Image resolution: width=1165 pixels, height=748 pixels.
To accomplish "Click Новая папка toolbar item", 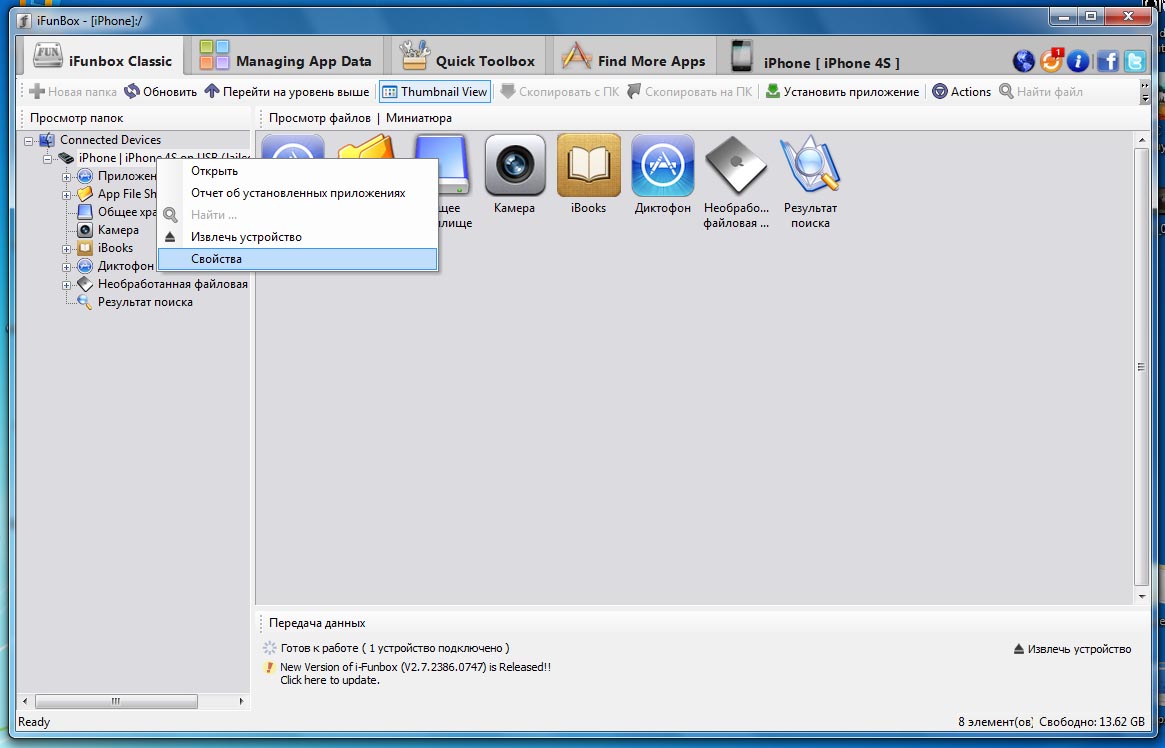I will (x=73, y=91).
